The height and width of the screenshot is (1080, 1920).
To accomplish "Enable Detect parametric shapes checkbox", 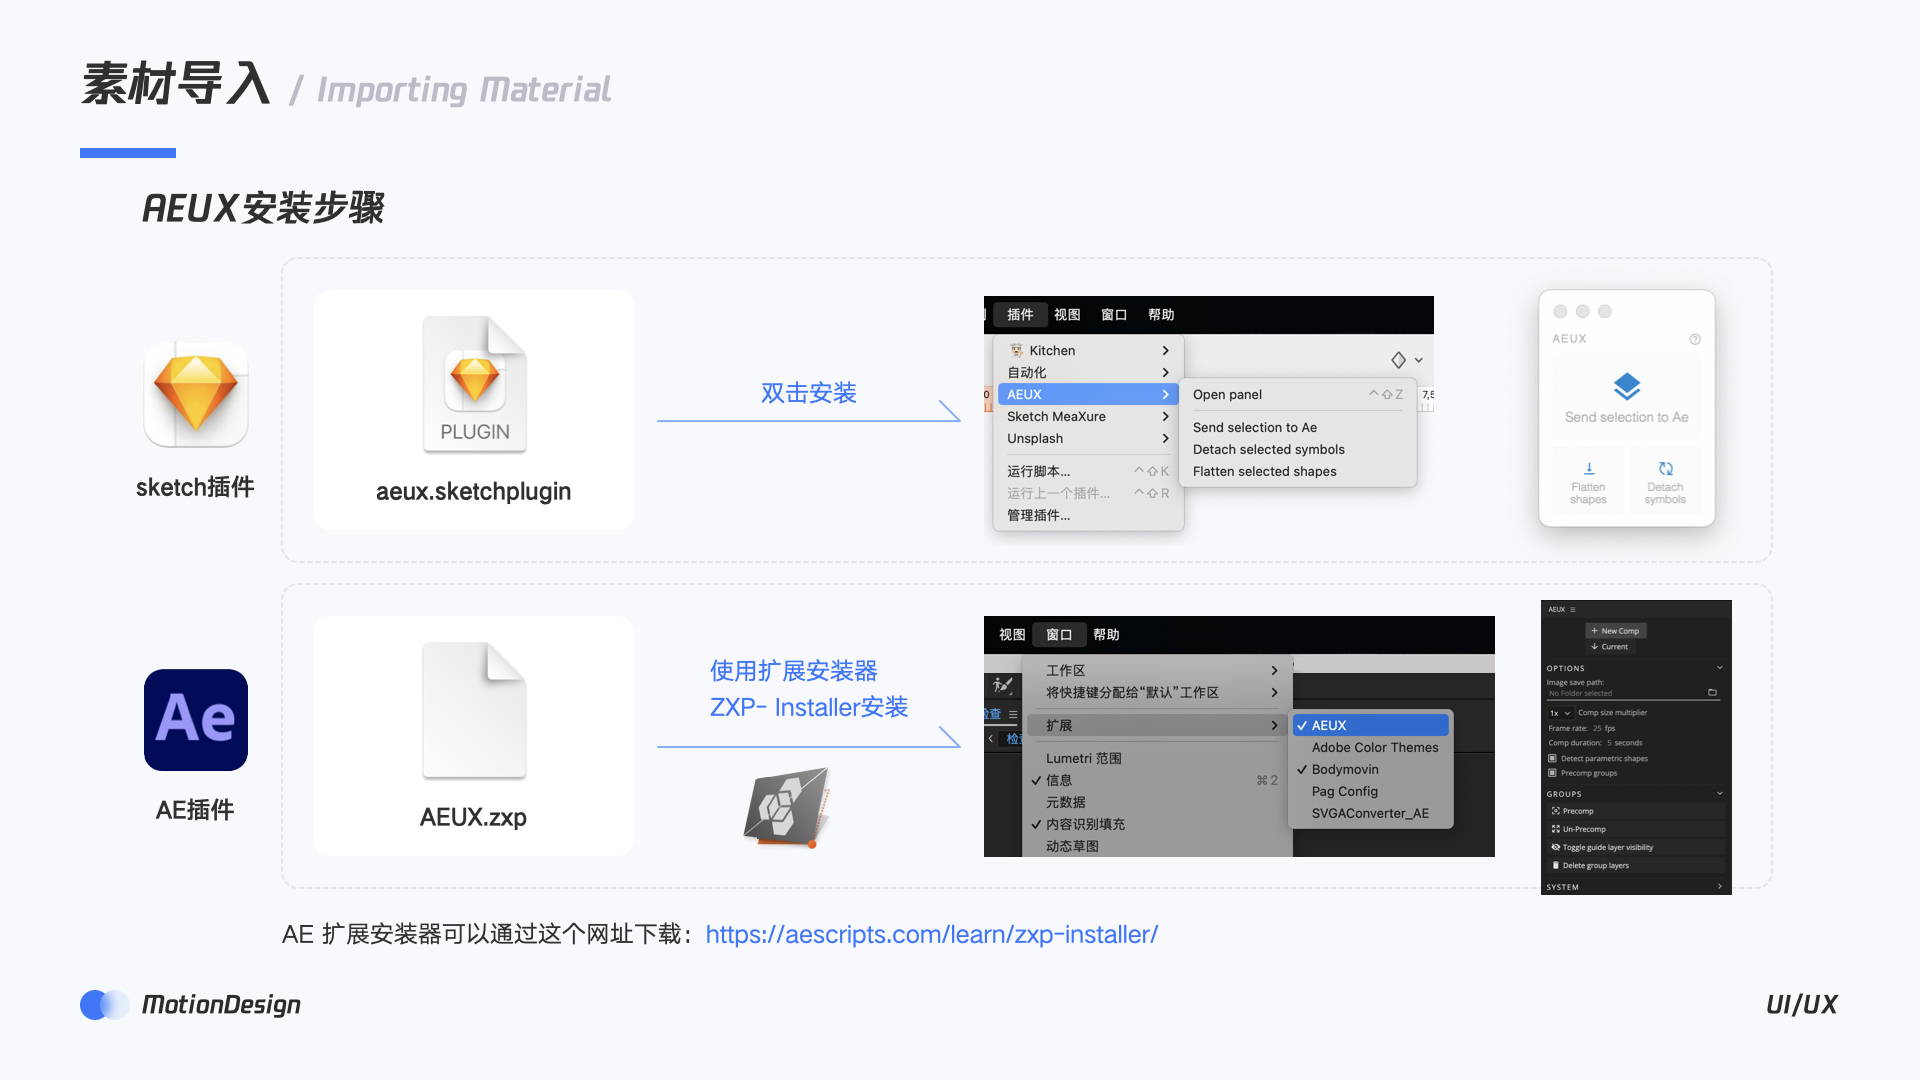I will click(1553, 758).
